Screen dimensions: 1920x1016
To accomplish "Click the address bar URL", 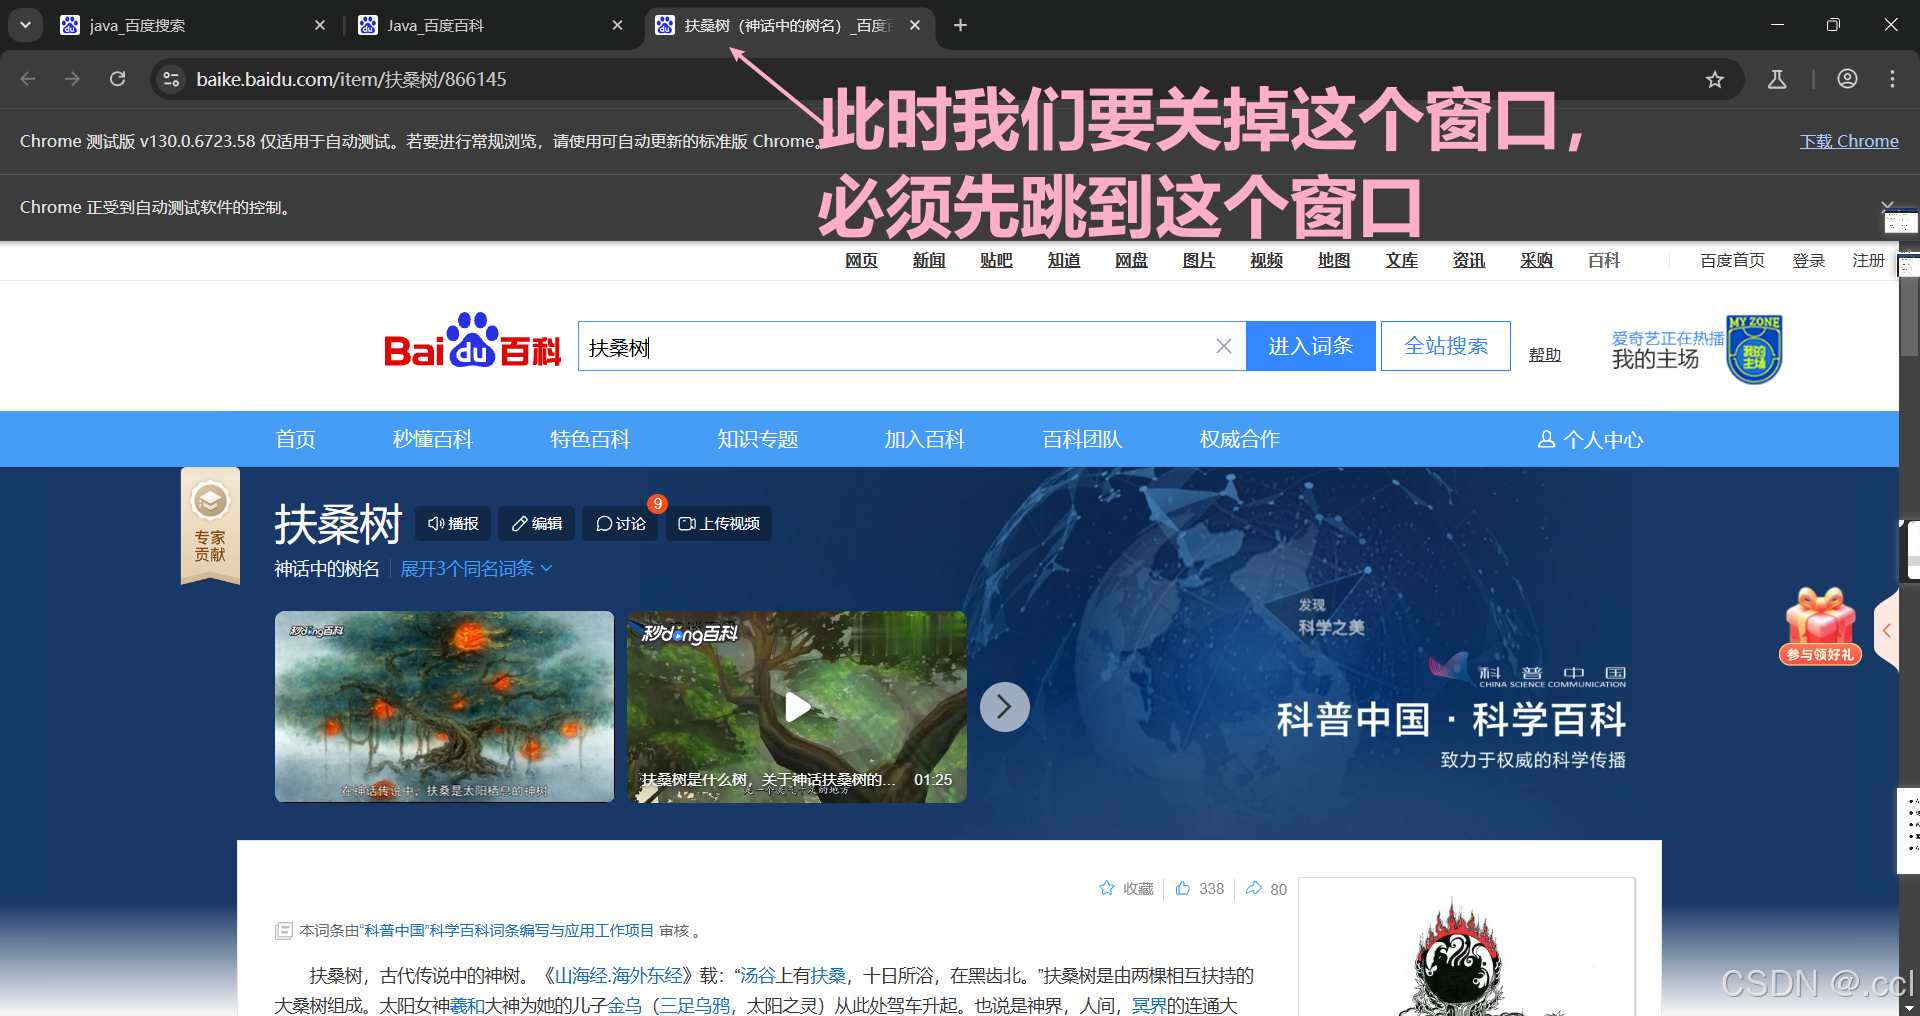I will coord(351,79).
